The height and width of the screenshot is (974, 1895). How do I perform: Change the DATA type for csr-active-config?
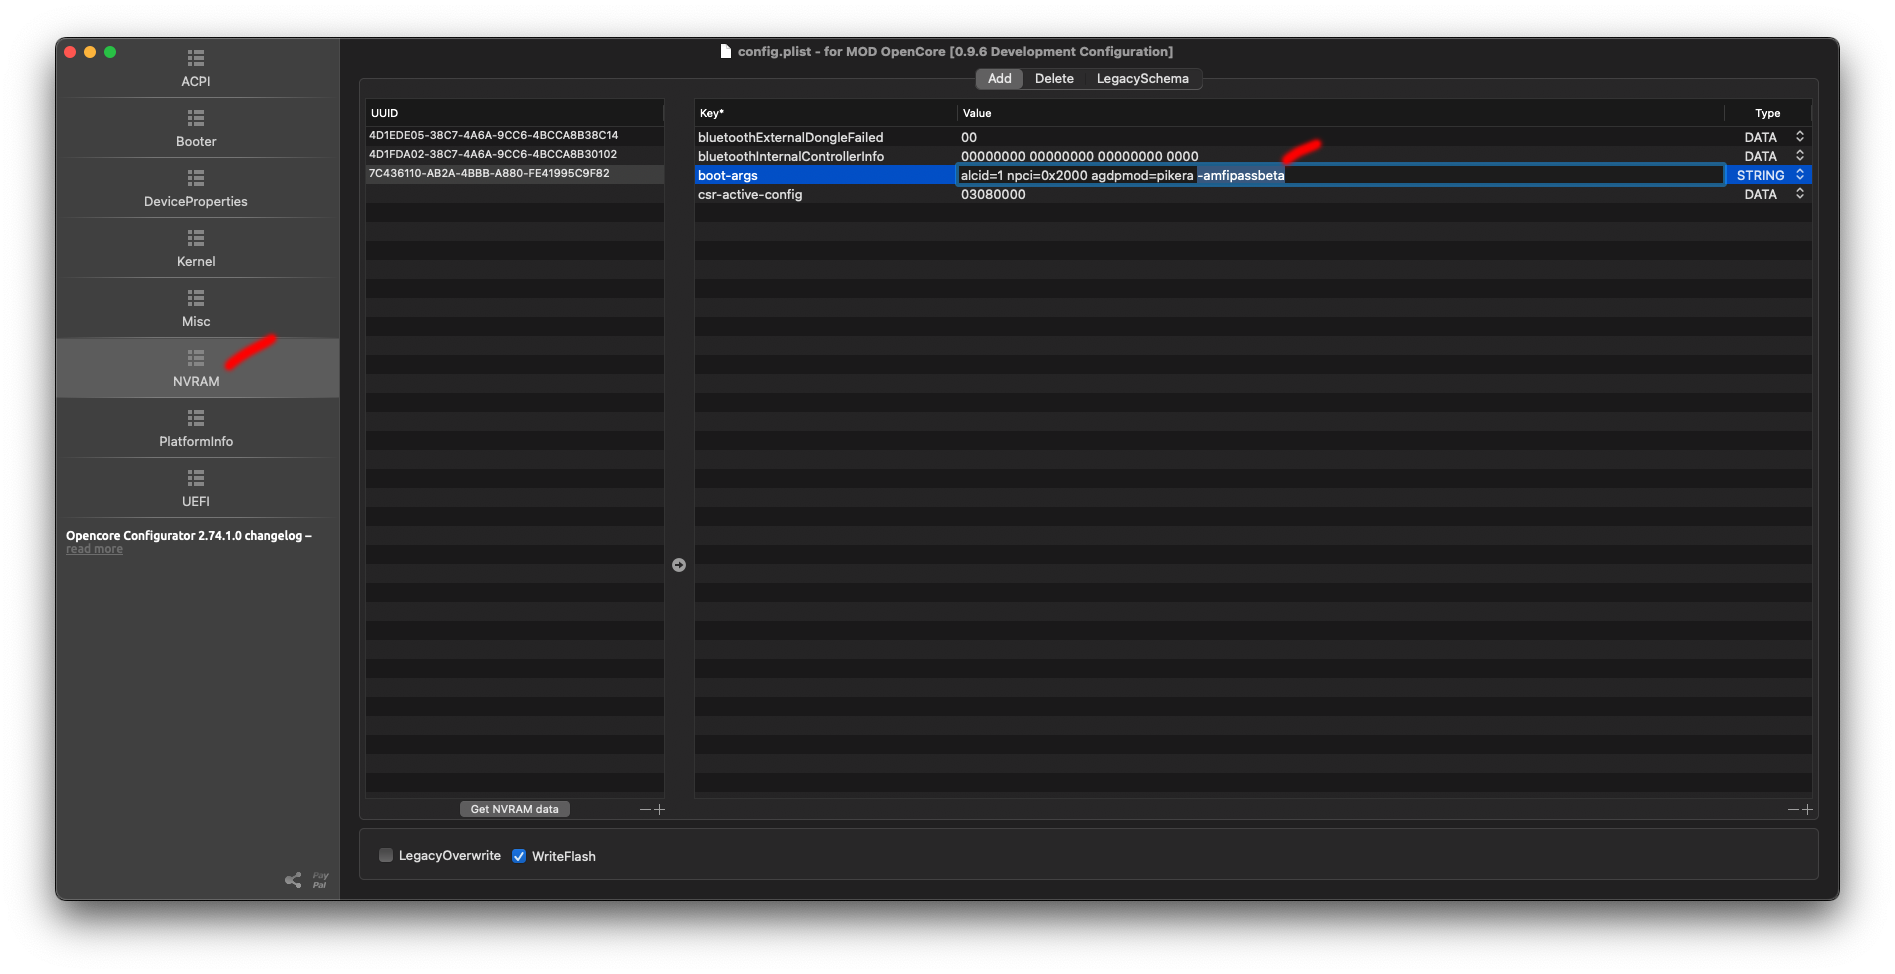click(x=1800, y=194)
